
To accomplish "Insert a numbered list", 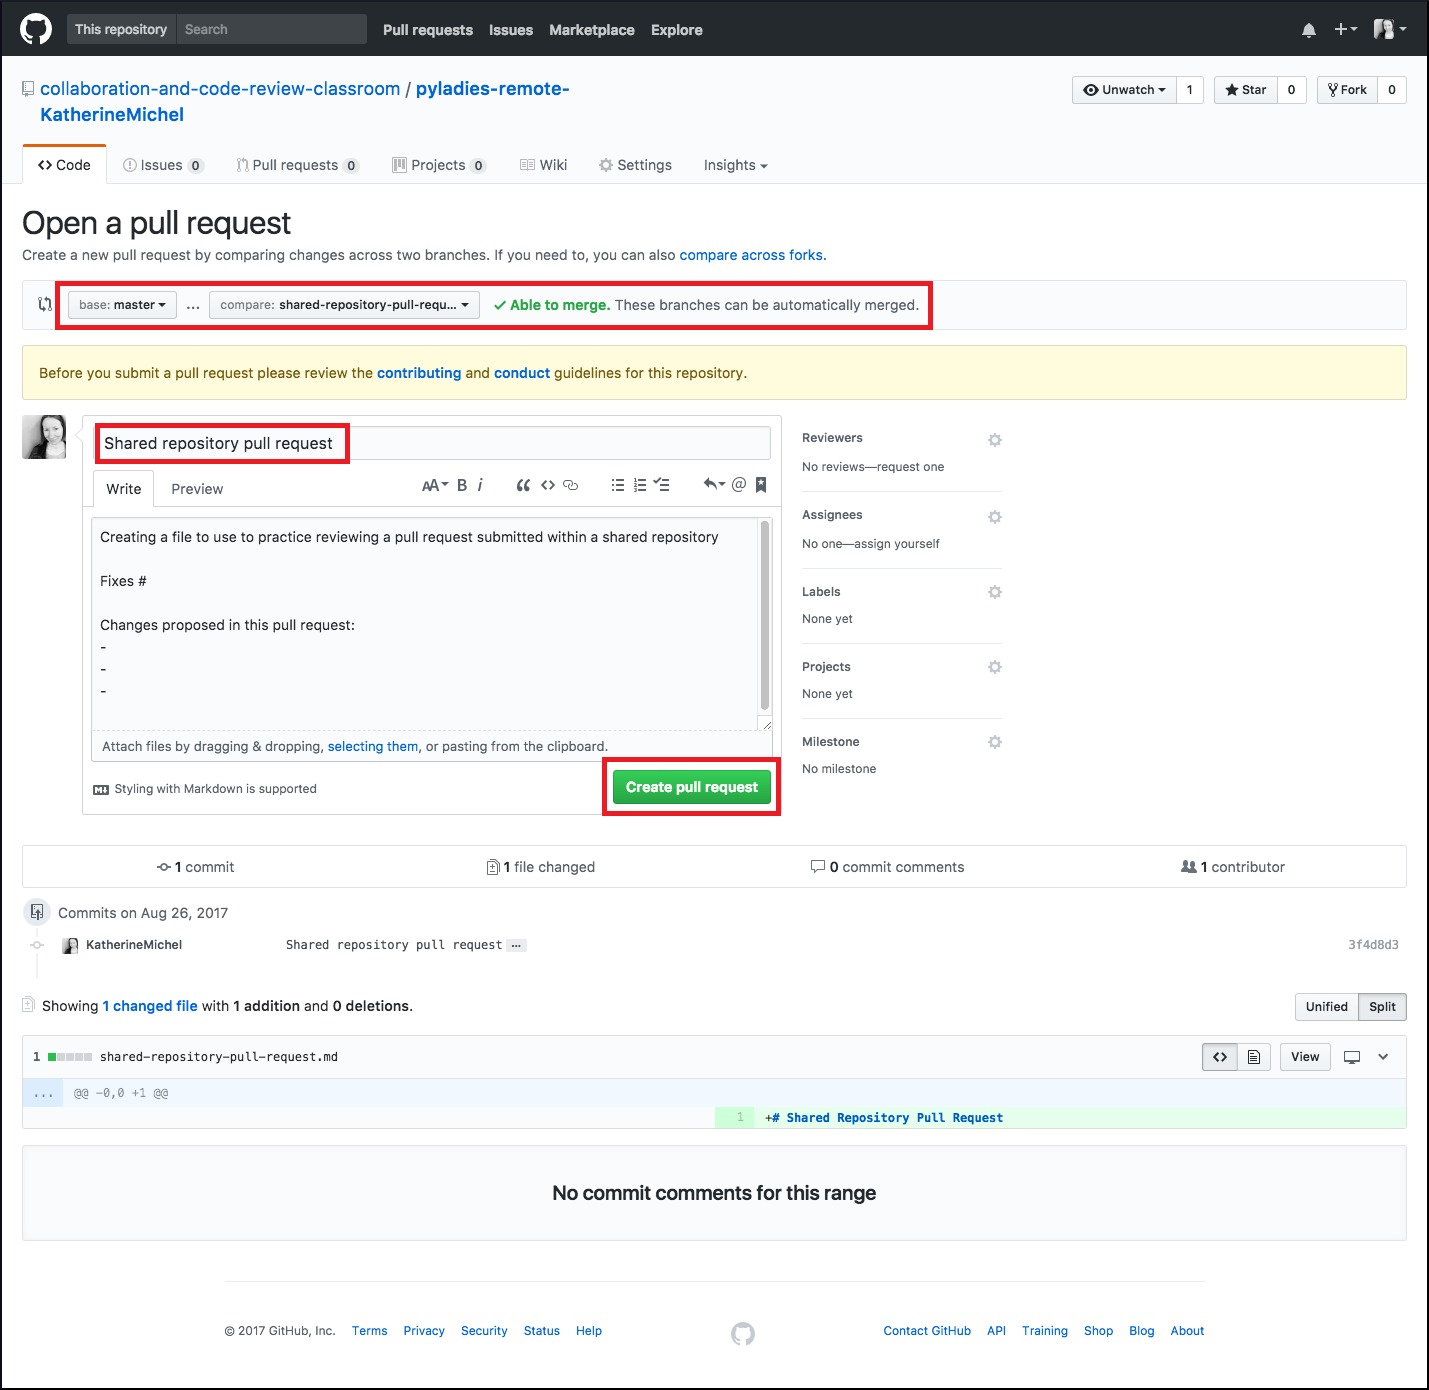I will coord(640,485).
